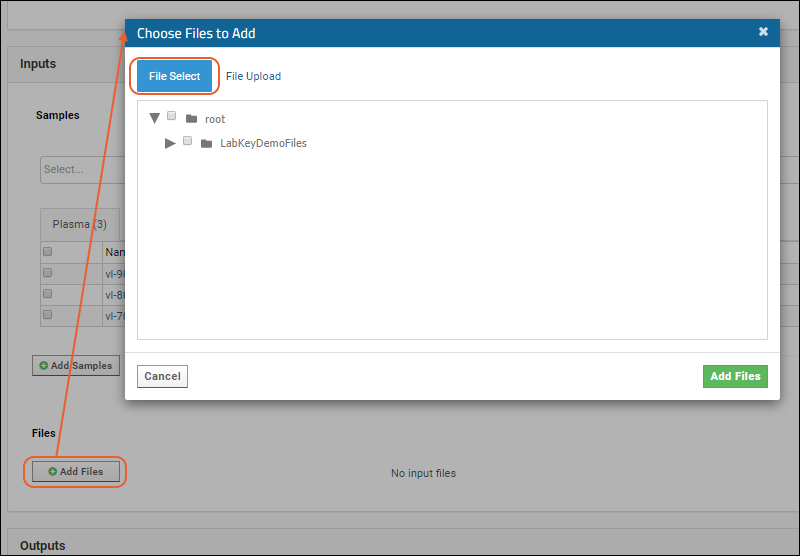This screenshot has width=800, height=556.
Task: Collapse the root folder tree node
Action: coord(155,118)
